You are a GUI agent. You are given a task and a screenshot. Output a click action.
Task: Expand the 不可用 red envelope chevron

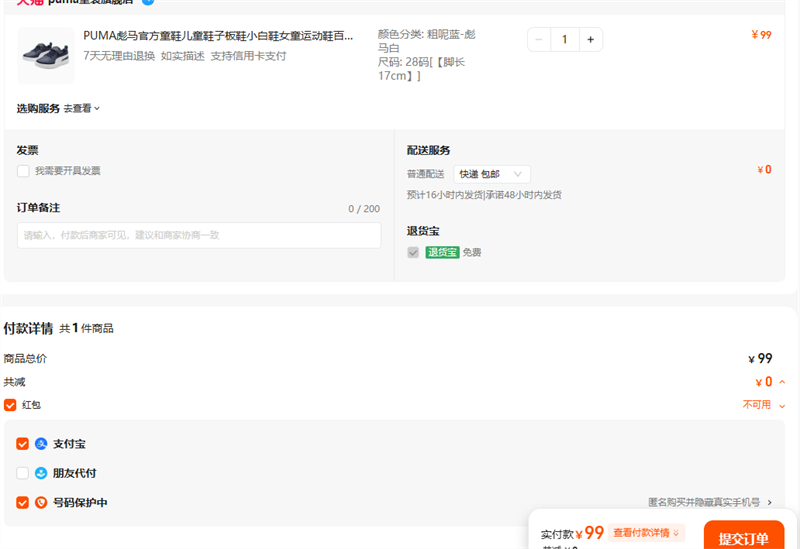point(782,406)
